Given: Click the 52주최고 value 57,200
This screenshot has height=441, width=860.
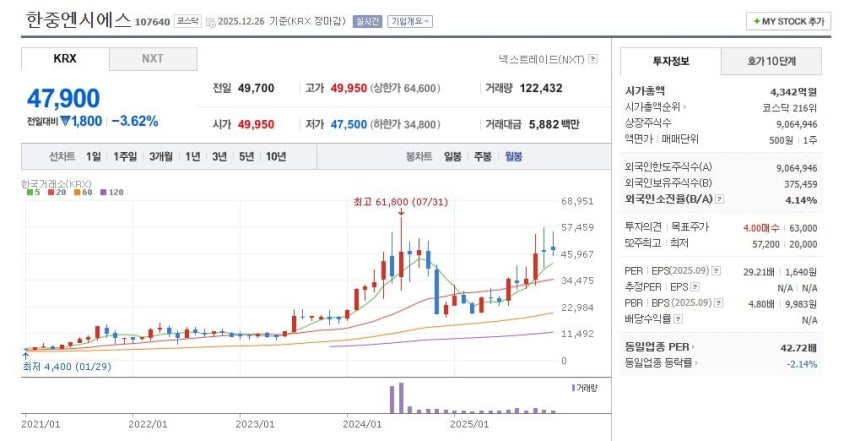Looking at the screenshot, I should pyautogui.click(x=766, y=244).
